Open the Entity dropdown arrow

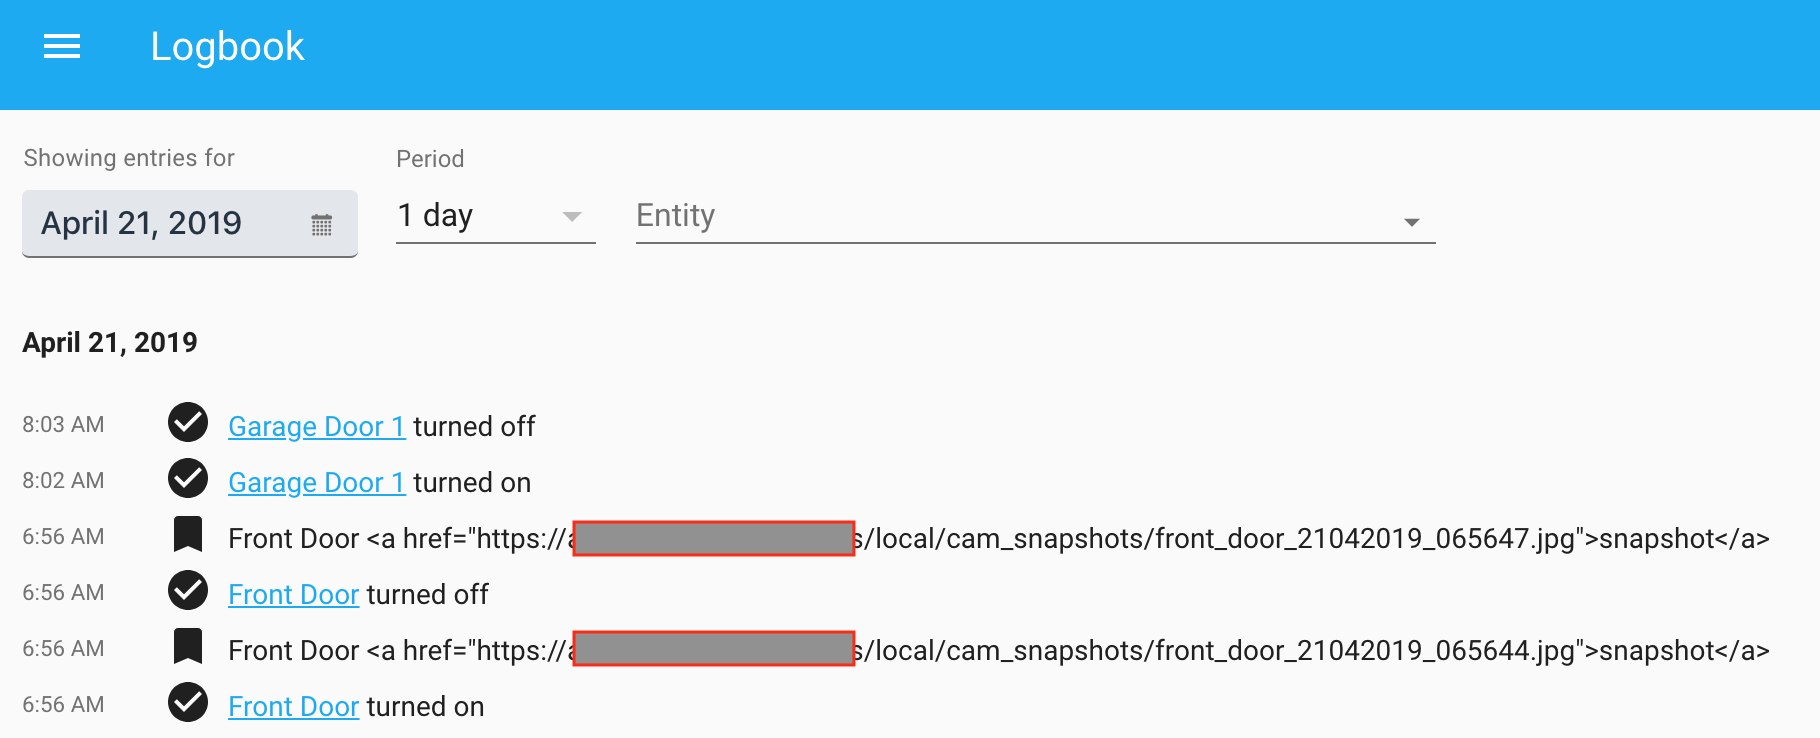[1411, 222]
